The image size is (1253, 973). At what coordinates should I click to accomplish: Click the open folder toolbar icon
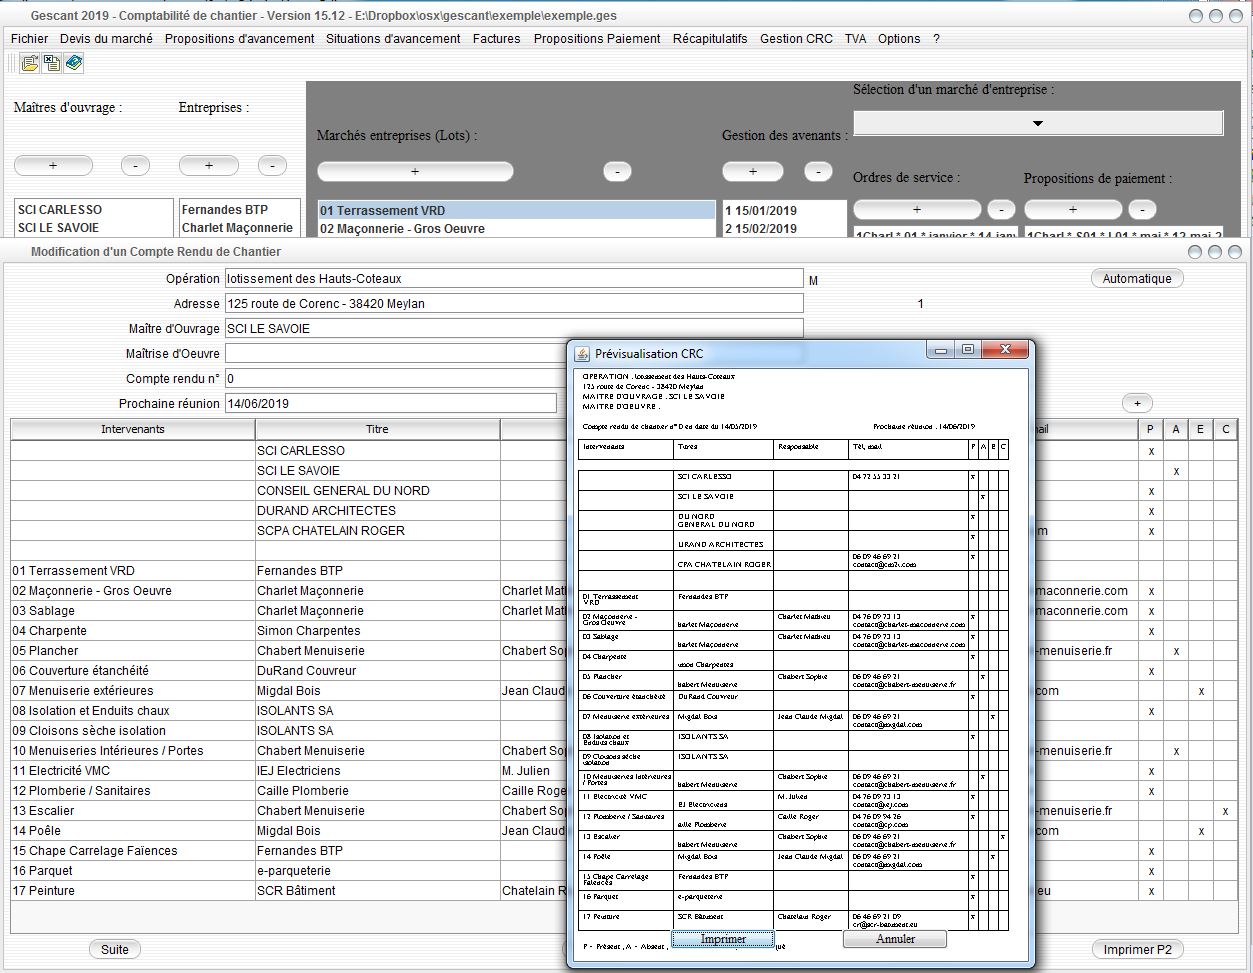(30, 63)
